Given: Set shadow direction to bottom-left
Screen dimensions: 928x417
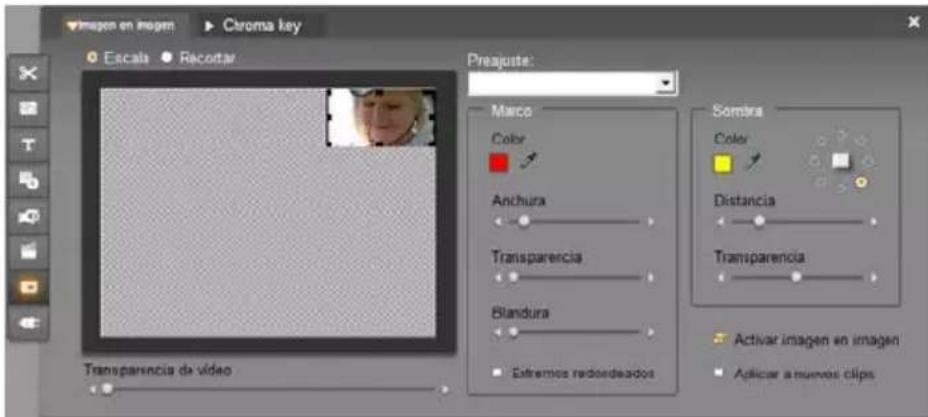Looking at the screenshot, I should pos(821,182).
